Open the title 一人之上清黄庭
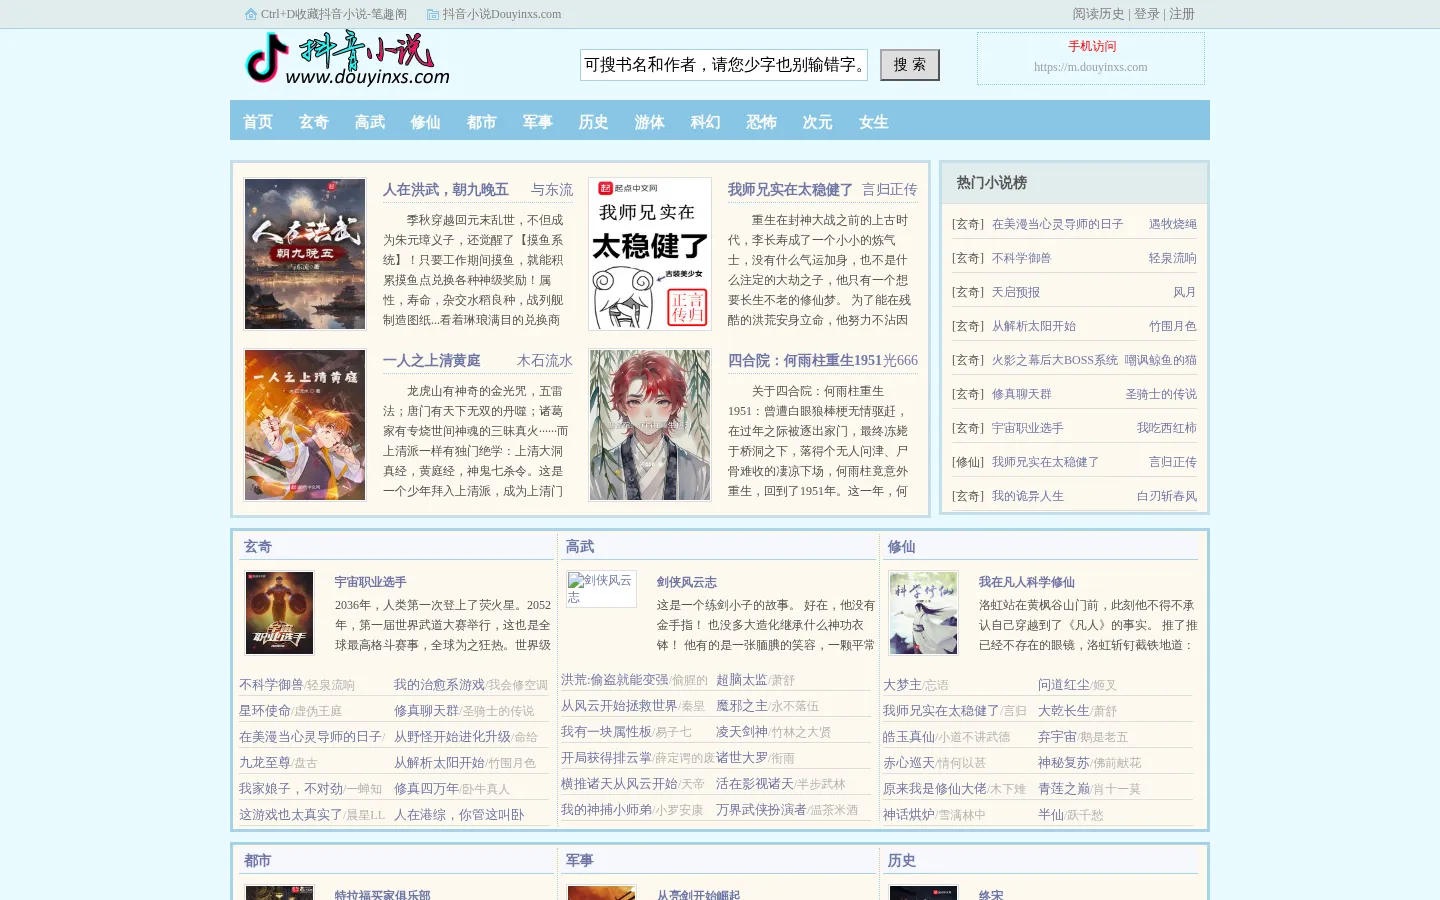1440x900 pixels. (432, 360)
